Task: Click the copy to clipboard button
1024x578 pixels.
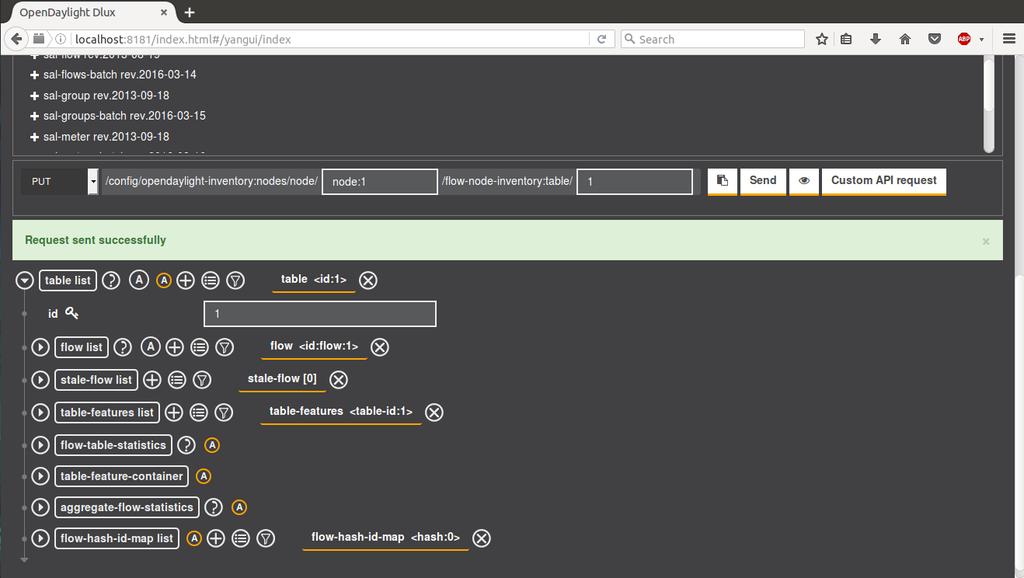Action: pyautogui.click(x=722, y=181)
